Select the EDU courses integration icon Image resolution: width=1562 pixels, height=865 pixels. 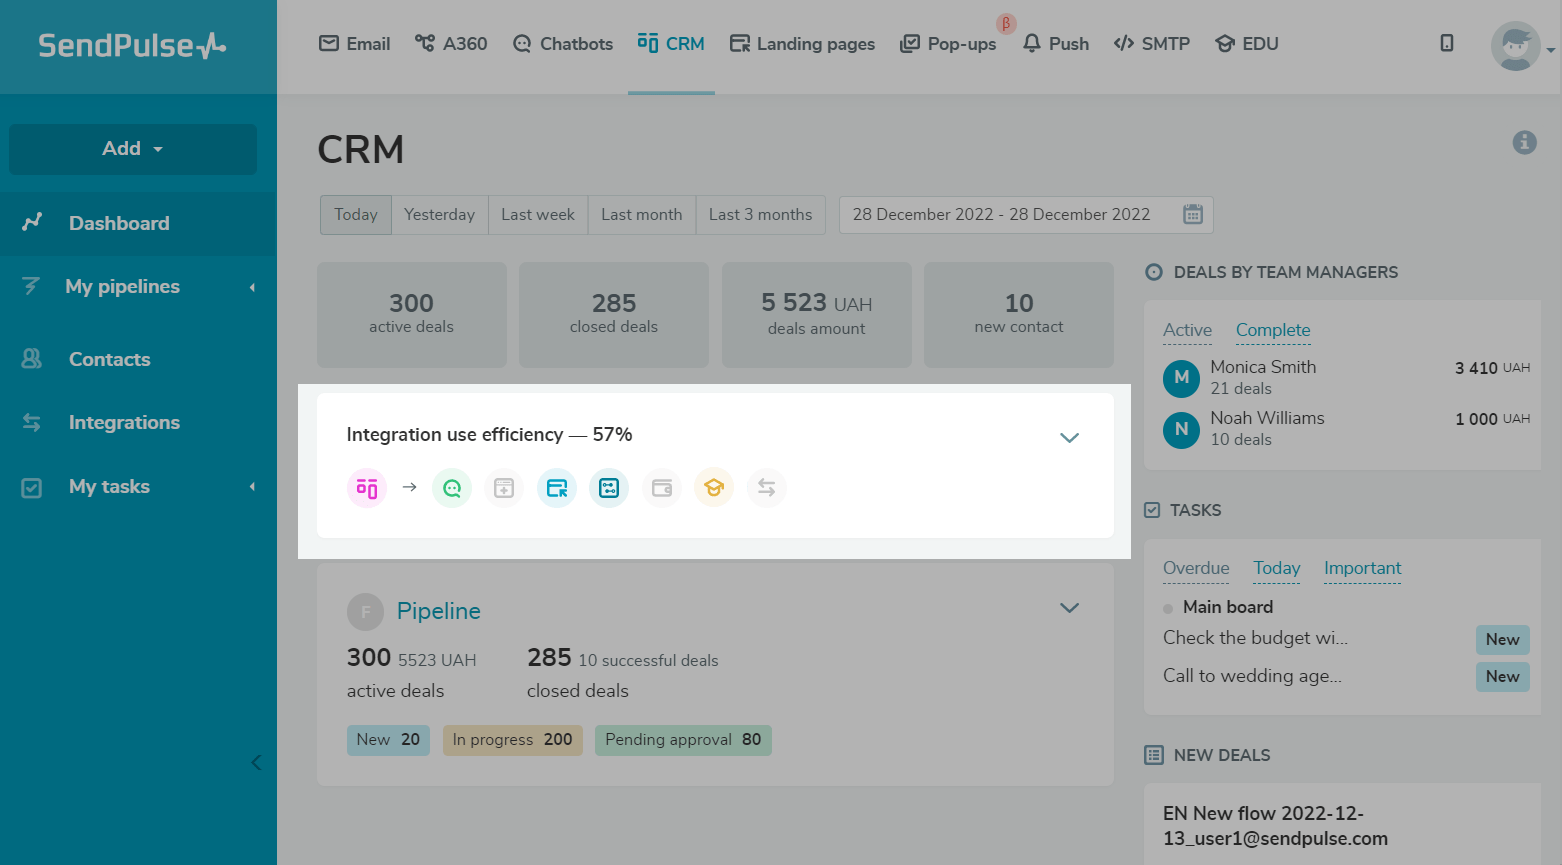click(714, 488)
